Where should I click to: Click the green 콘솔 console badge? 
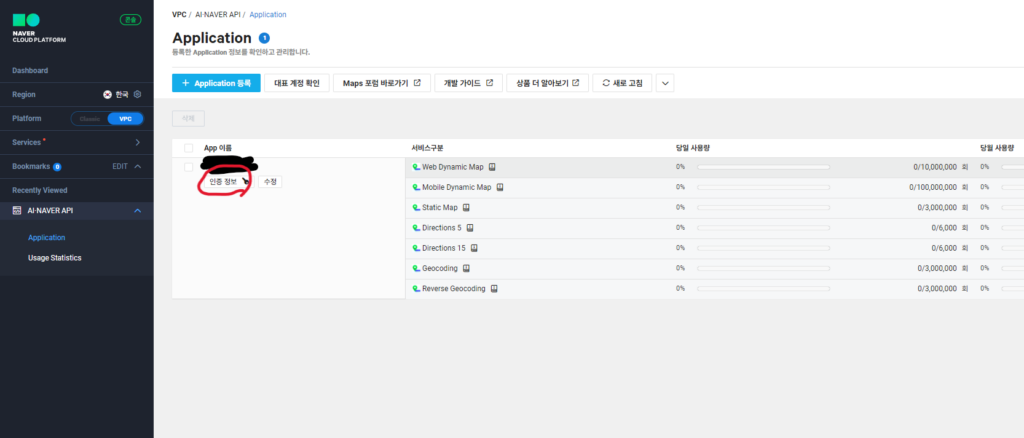(x=131, y=20)
